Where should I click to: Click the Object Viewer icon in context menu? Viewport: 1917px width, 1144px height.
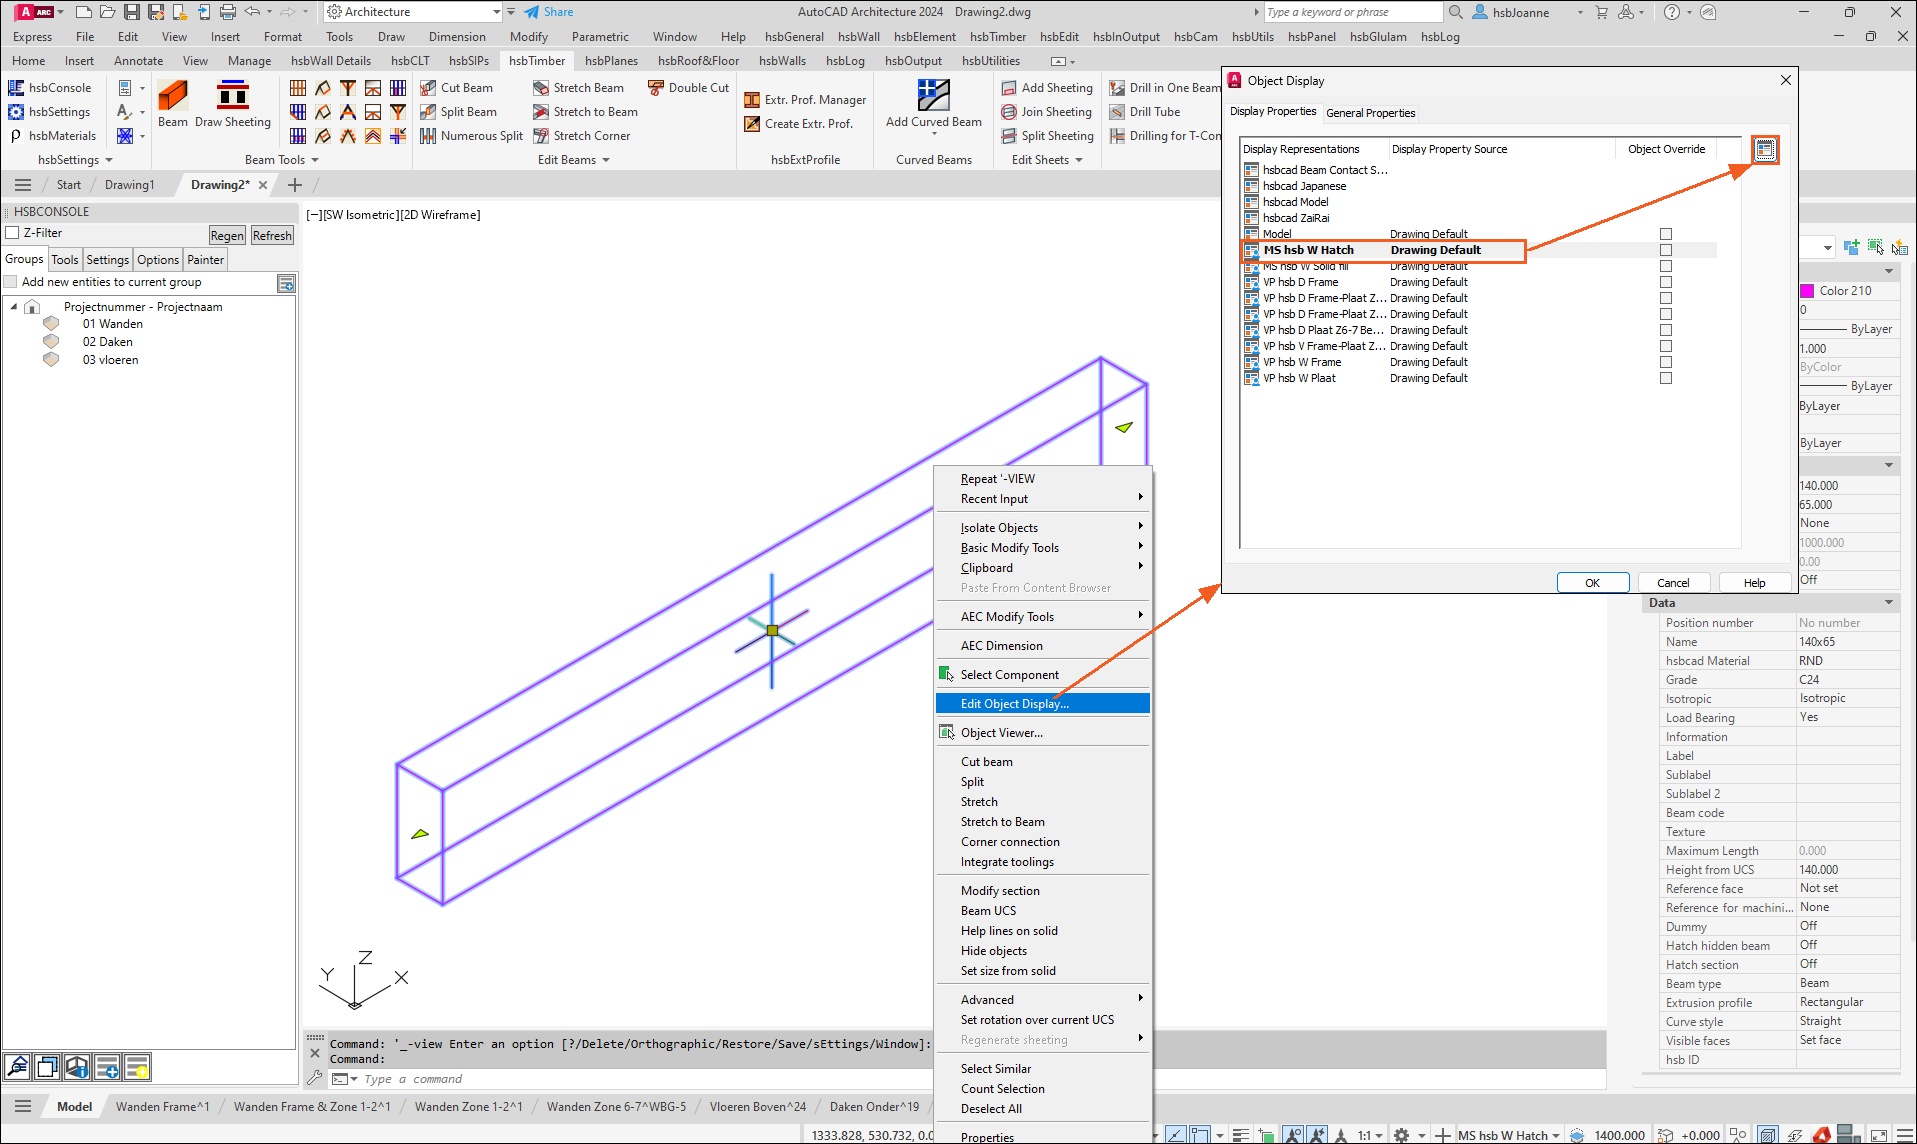pyautogui.click(x=946, y=733)
